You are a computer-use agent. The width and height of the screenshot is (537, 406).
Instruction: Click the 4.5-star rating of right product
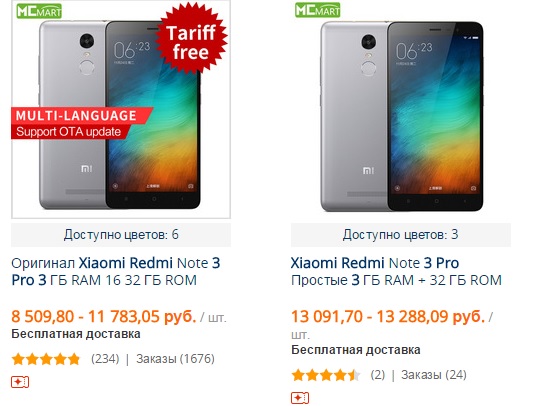(326, 375)
